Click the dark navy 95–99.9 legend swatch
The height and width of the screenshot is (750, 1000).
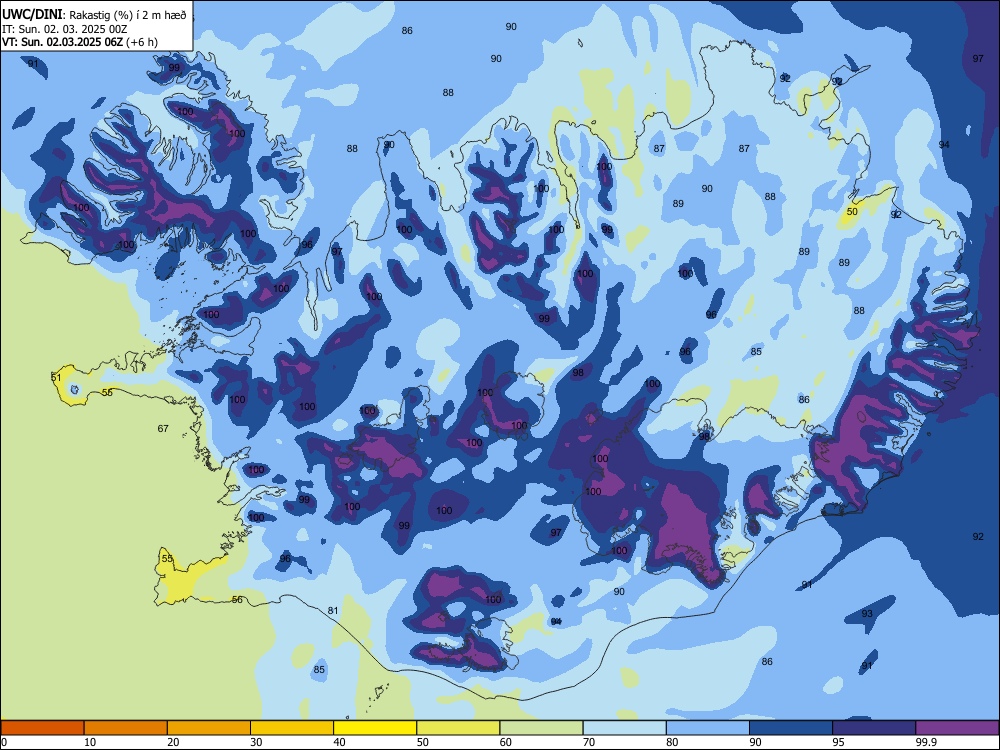(874, 728)
